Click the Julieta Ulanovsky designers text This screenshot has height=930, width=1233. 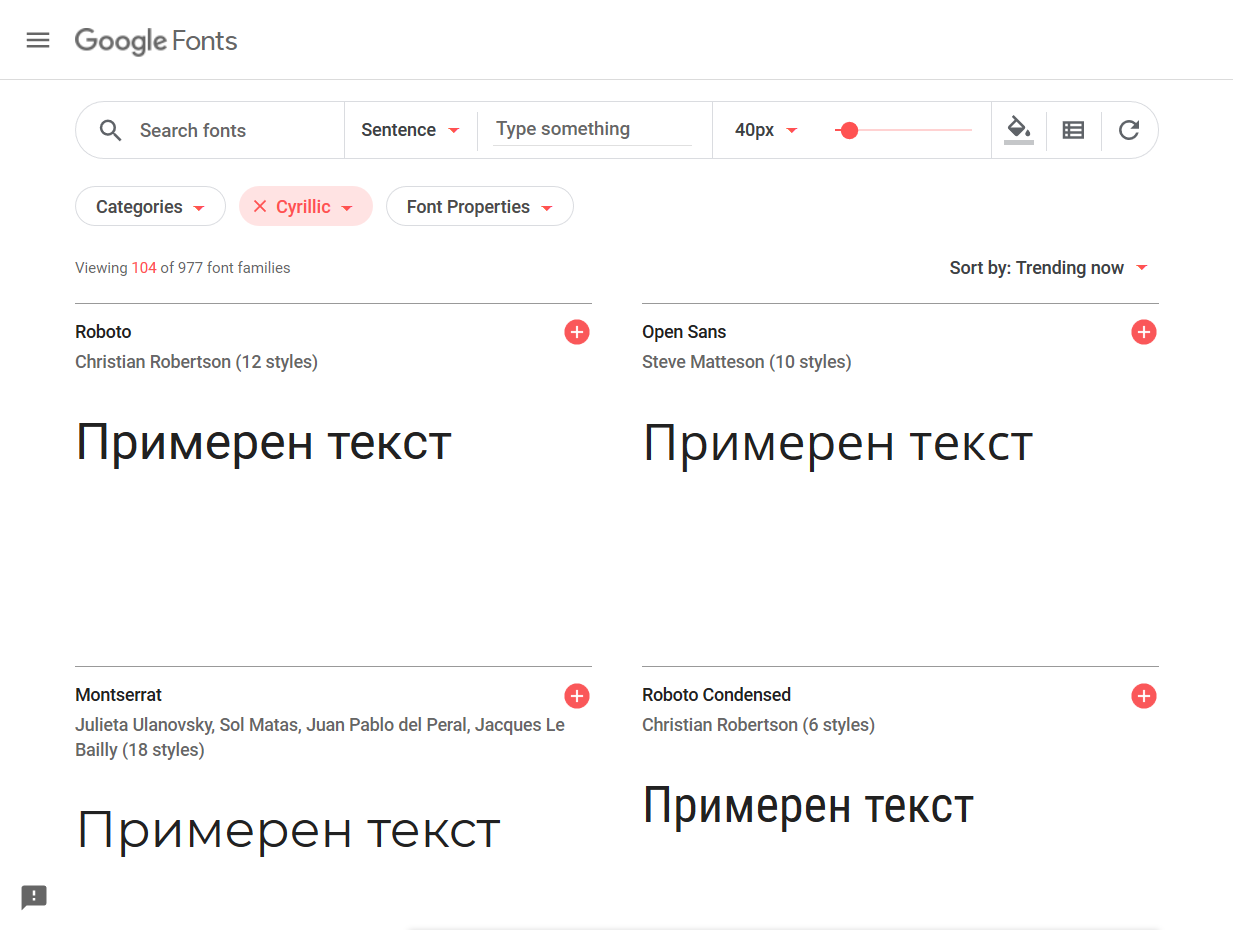click(320, 737)
